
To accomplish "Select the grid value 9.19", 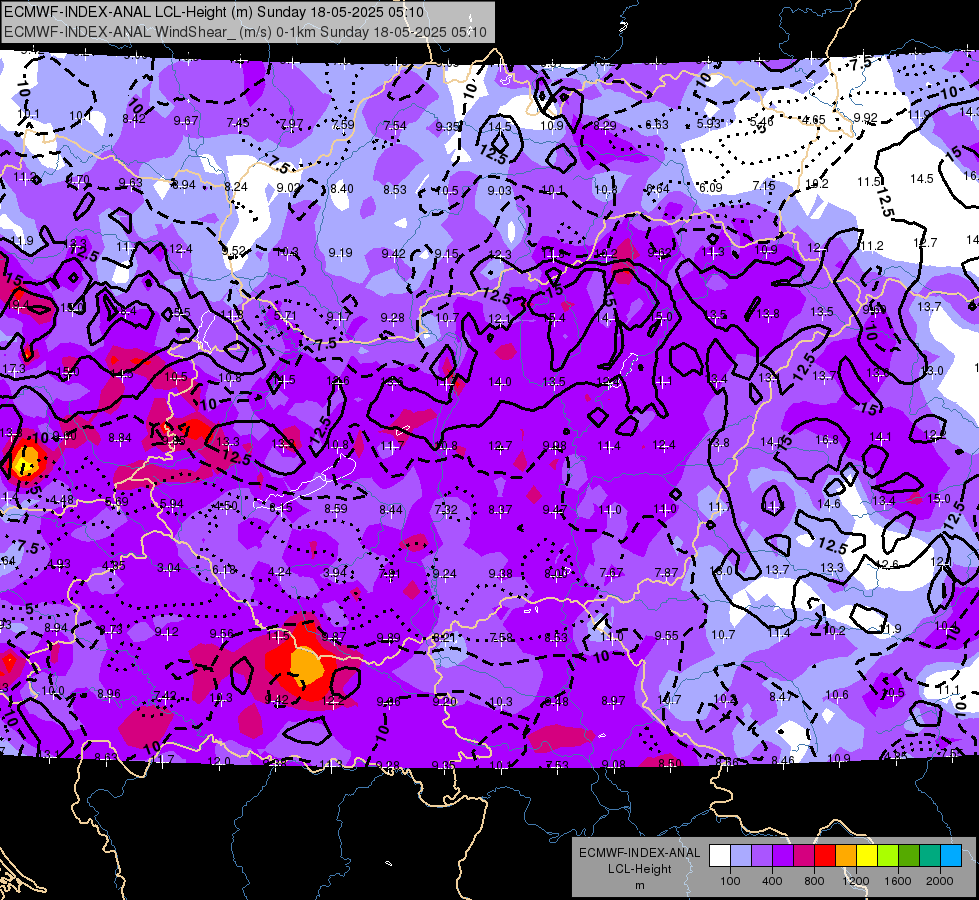I will (x=340, y=252).
